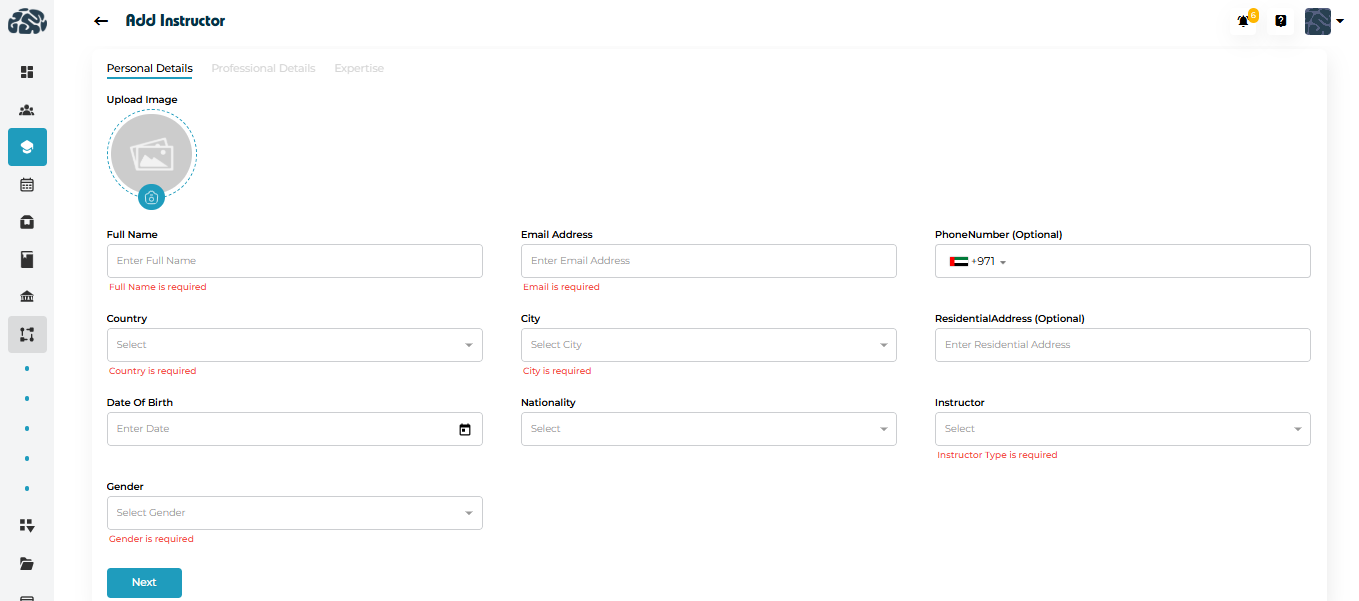This screenshot has width=1359, height=601.
Task: Open the dashboard grid icon in sidebar
Action: click(x=27, y=72)
